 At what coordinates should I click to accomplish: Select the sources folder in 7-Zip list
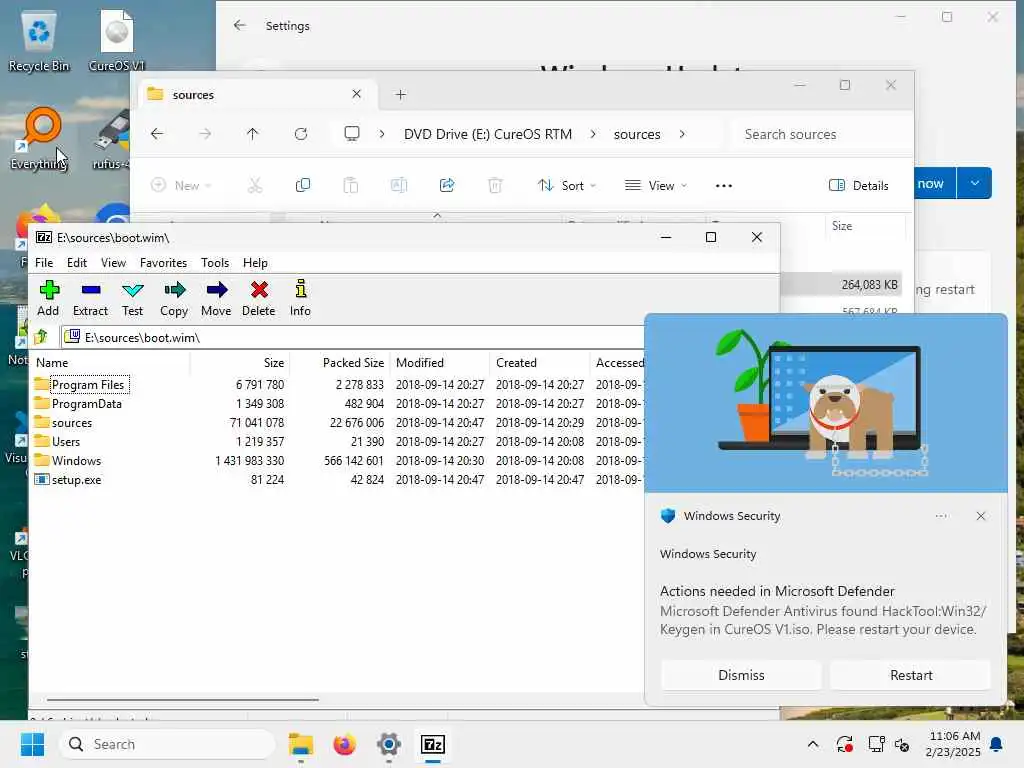pyautogui.click(x=72, y=423)
